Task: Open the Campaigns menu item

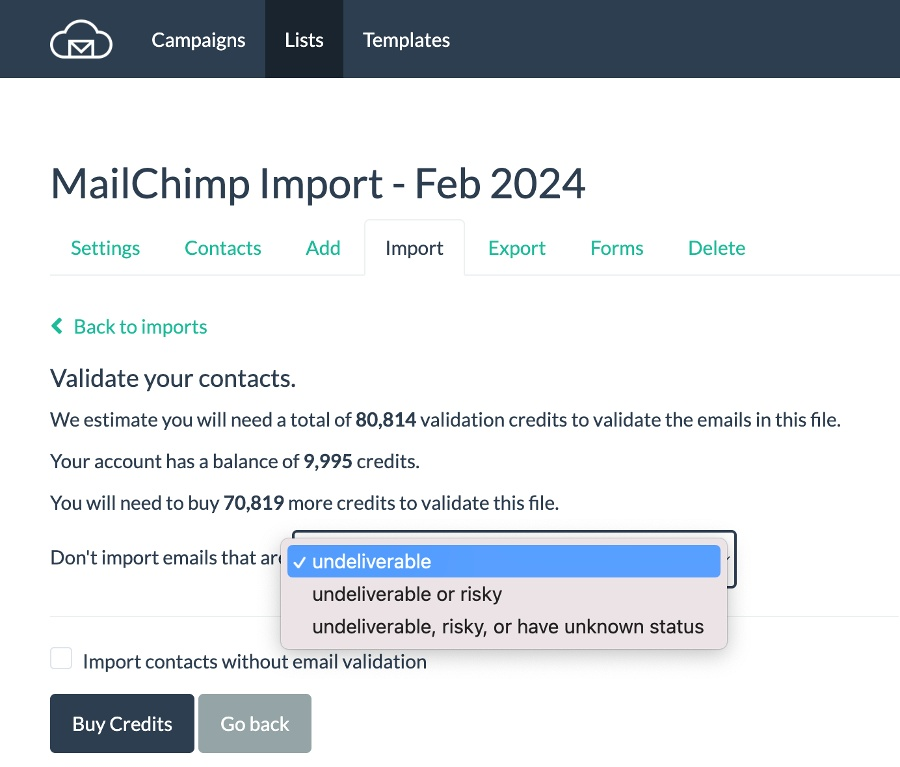Action: [x=198, y=40]
